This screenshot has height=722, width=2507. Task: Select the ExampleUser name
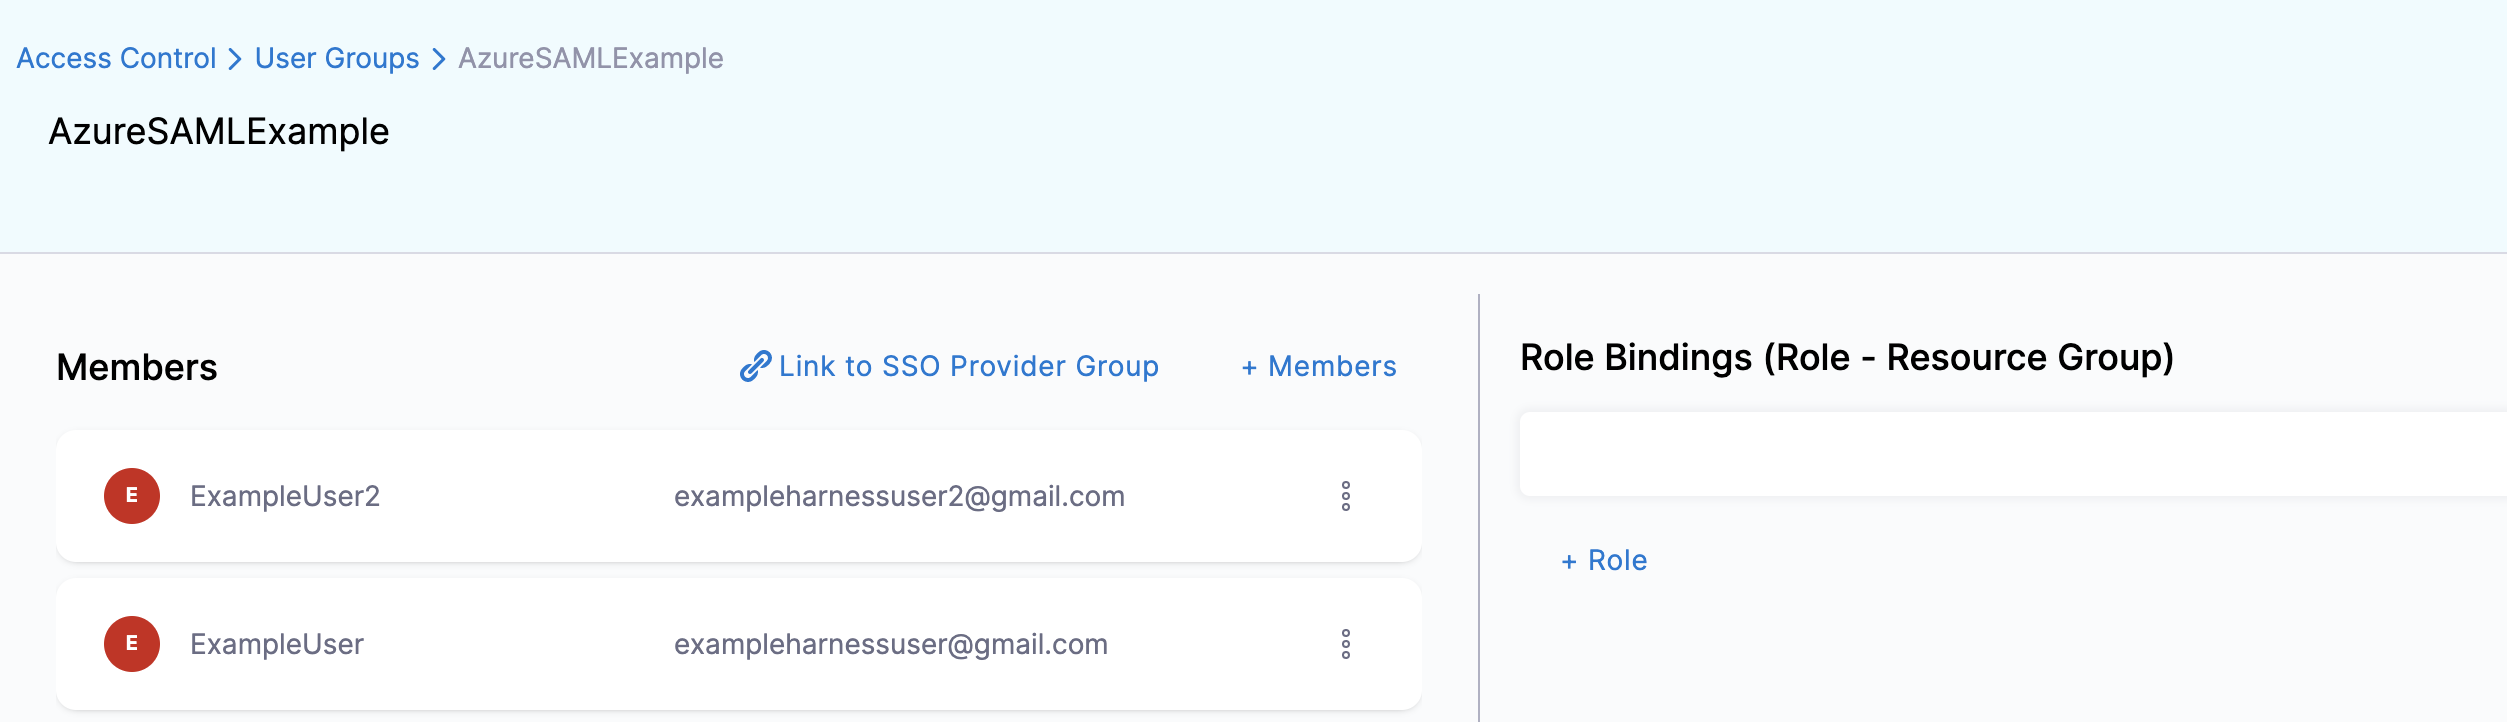click(x=277, y=644)
